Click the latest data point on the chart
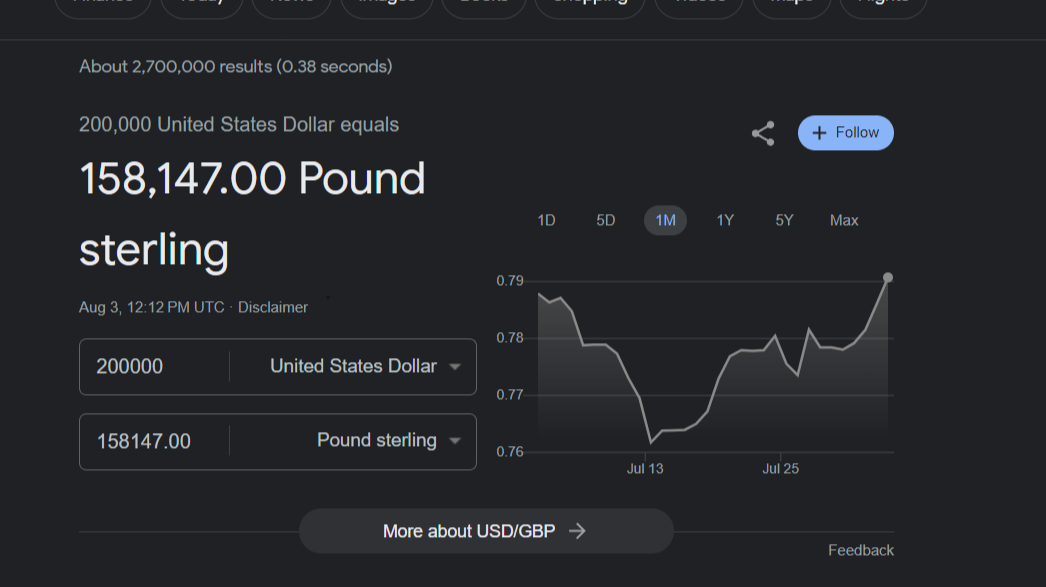The width and height of the screenshot is (1046, 587). point(888,278)
